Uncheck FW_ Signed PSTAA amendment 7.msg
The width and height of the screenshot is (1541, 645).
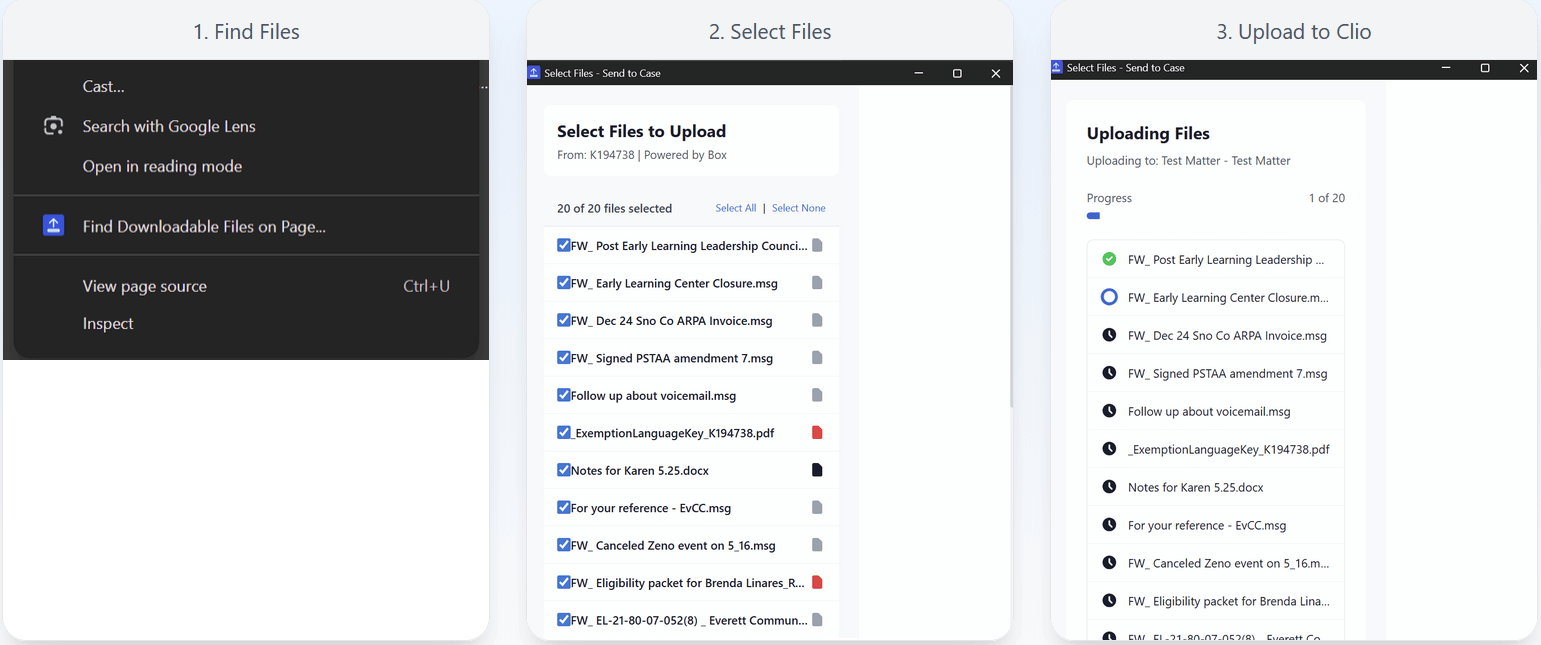(x=563, y=358)
